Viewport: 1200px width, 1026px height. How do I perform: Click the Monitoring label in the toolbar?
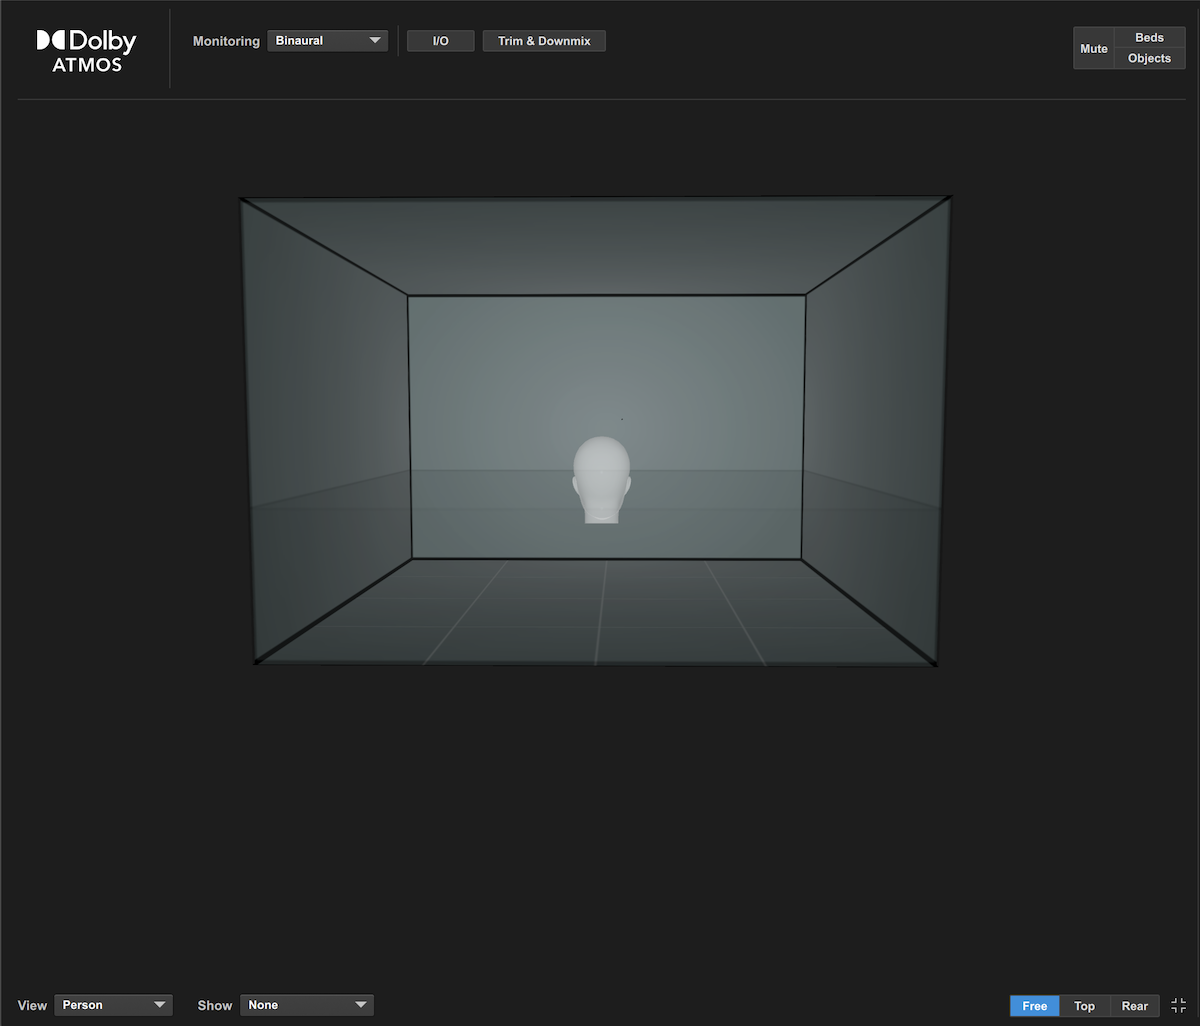[x=225, y=41]
